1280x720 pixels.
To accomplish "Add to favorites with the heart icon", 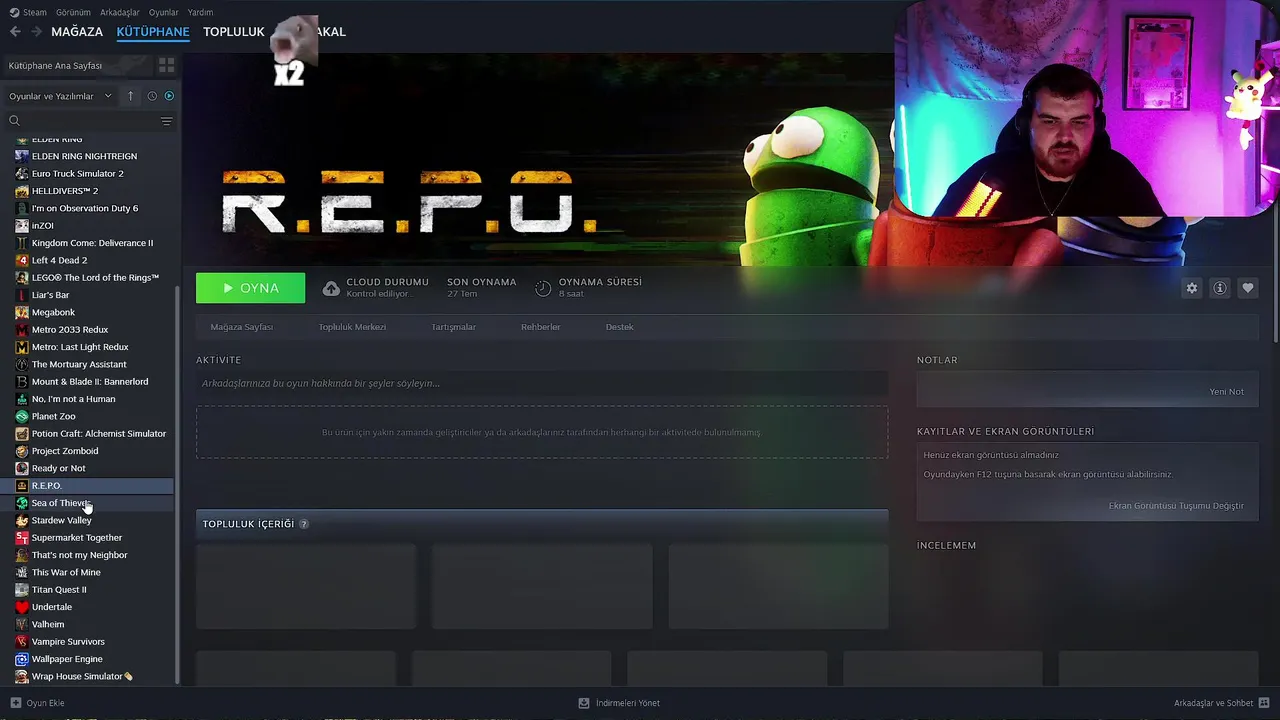I will coord(1248,288).
